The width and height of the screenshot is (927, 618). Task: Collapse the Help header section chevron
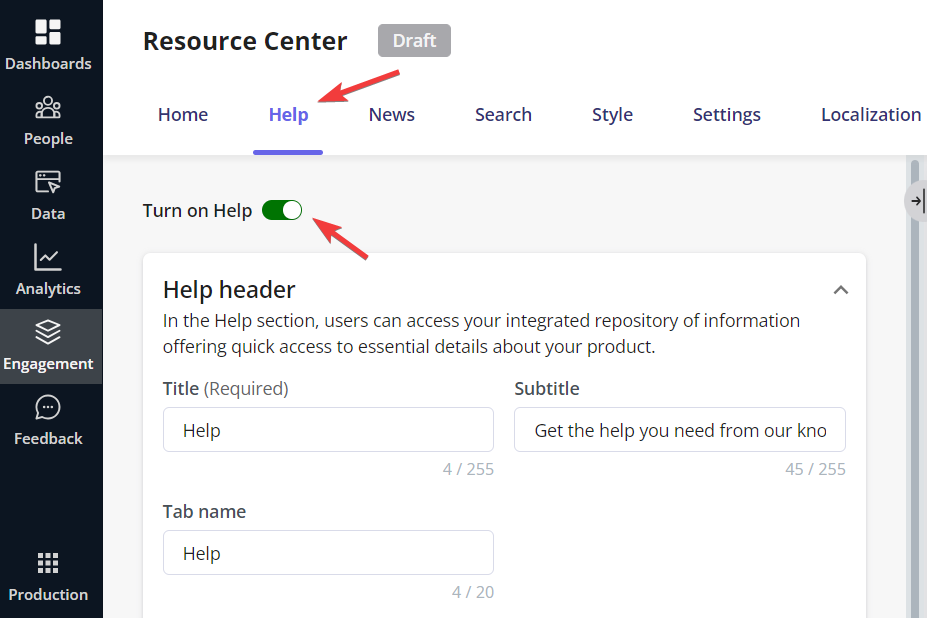(841, 290)
